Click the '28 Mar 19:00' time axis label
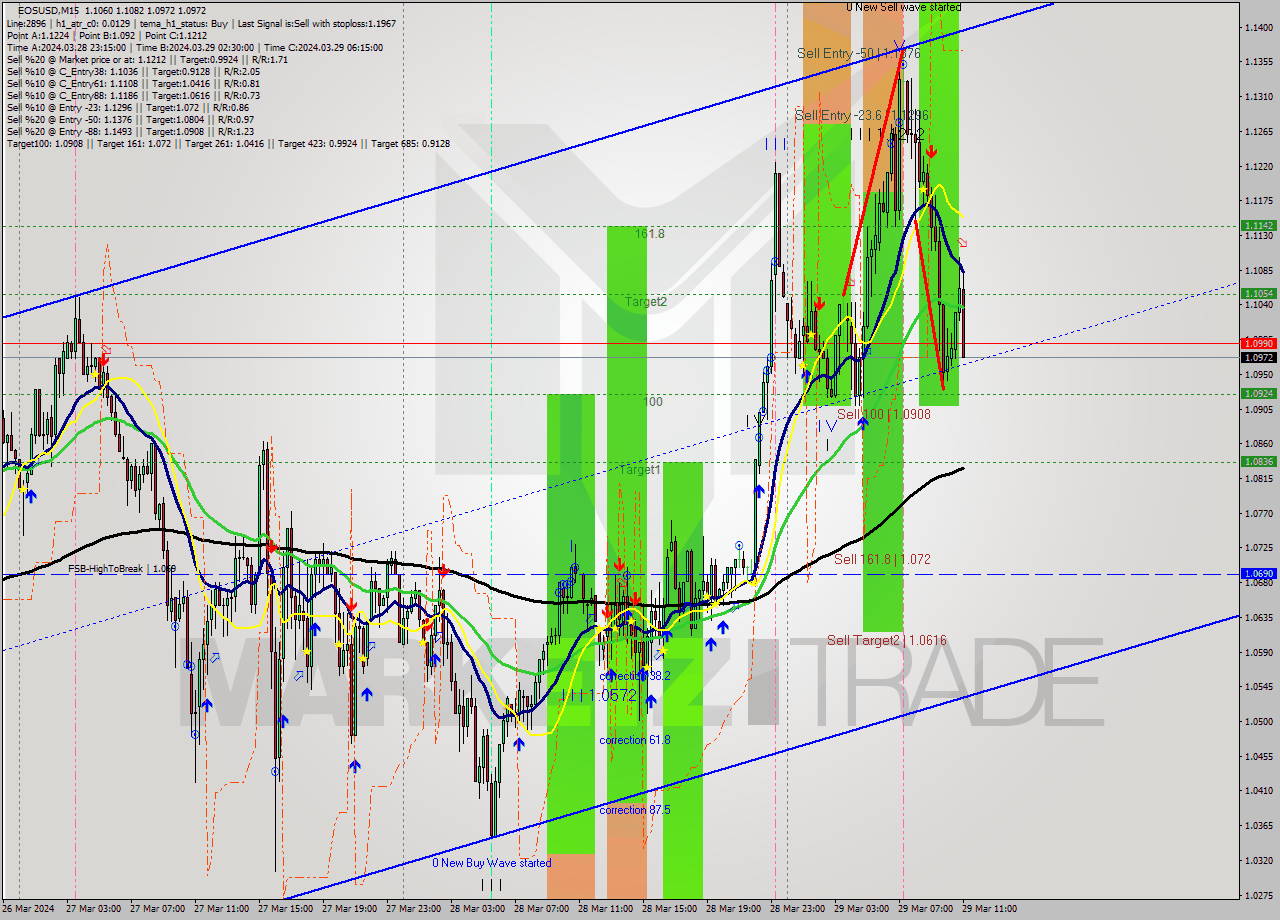The width and height of the screenshot is (1280, 920). click(x=732, y=909)
